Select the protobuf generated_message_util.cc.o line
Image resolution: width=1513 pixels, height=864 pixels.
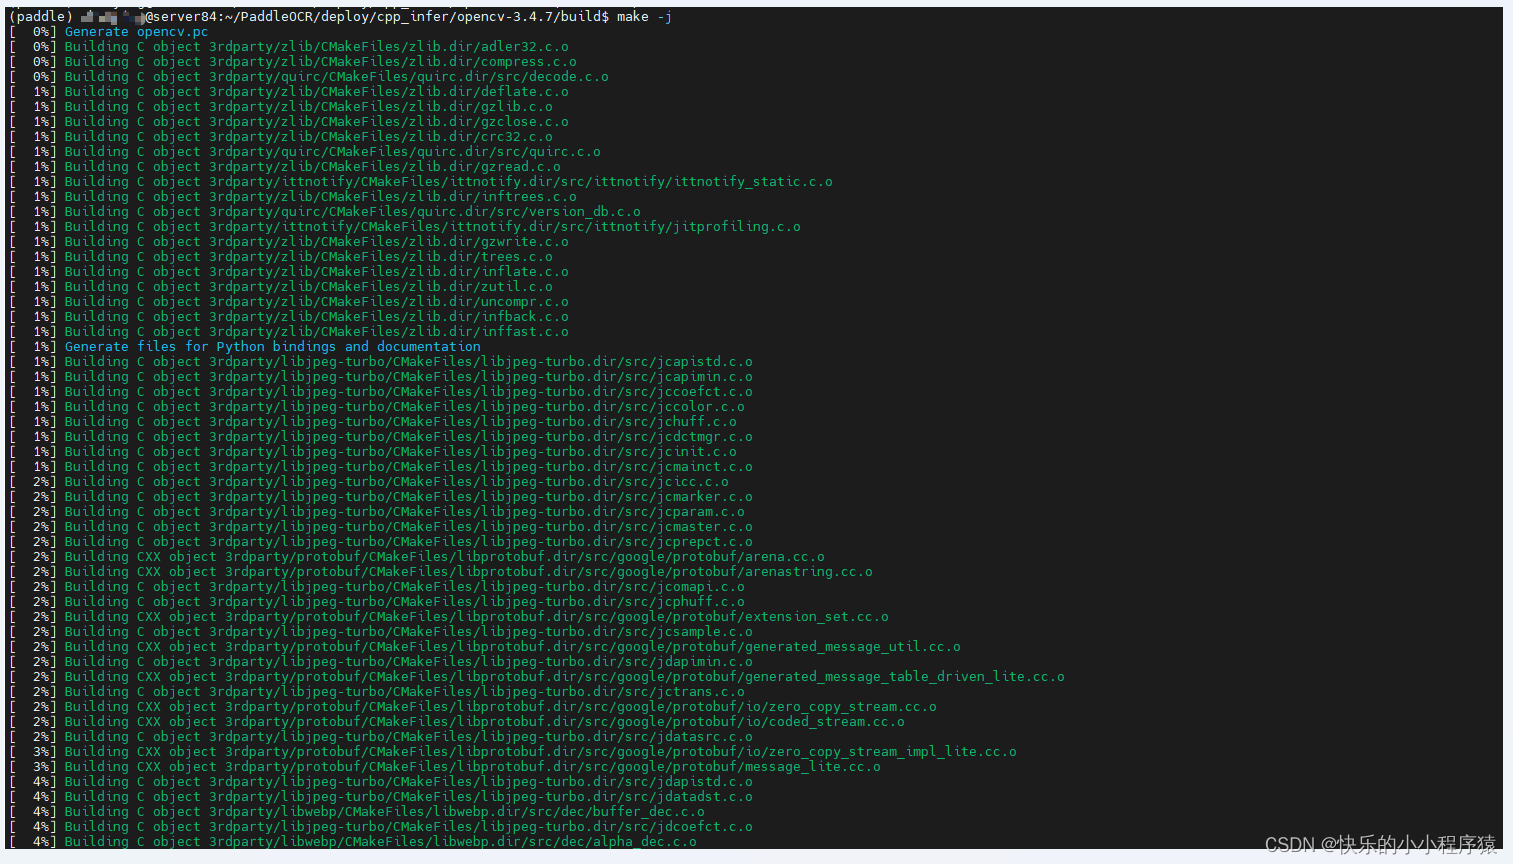tap(485, 646)
